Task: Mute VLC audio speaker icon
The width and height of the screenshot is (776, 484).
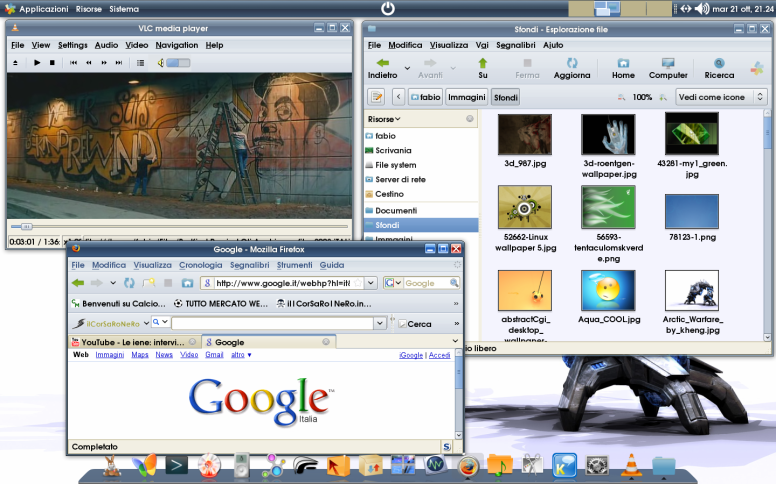Action: (x=160, y=63)
